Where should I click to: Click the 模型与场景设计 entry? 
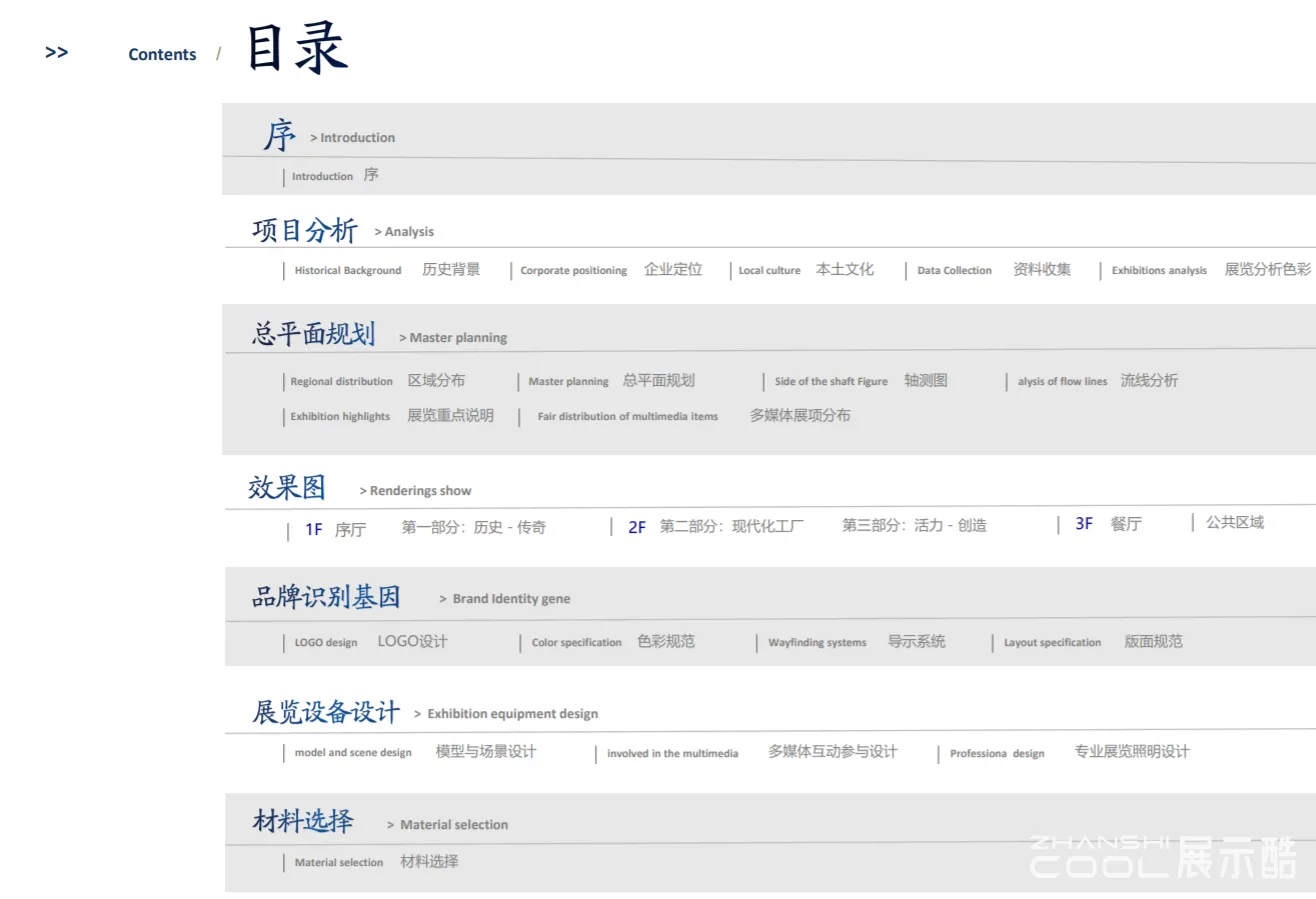pyautogui.click(x=486, y=751)
